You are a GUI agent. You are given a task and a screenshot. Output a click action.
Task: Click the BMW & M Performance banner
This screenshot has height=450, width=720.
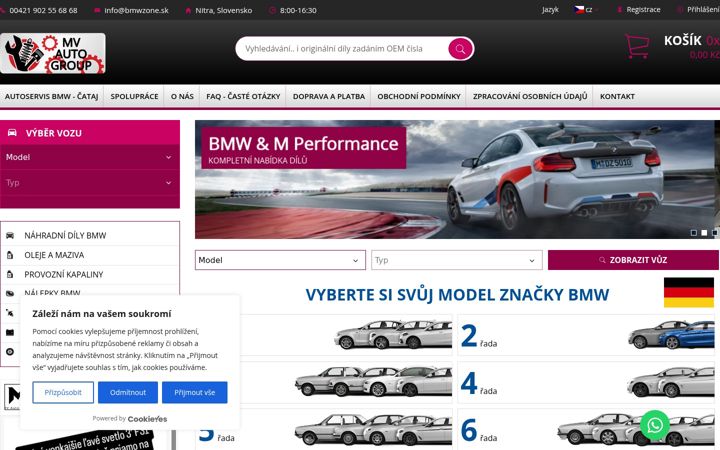pyautogui.click(x=457, y=180)
